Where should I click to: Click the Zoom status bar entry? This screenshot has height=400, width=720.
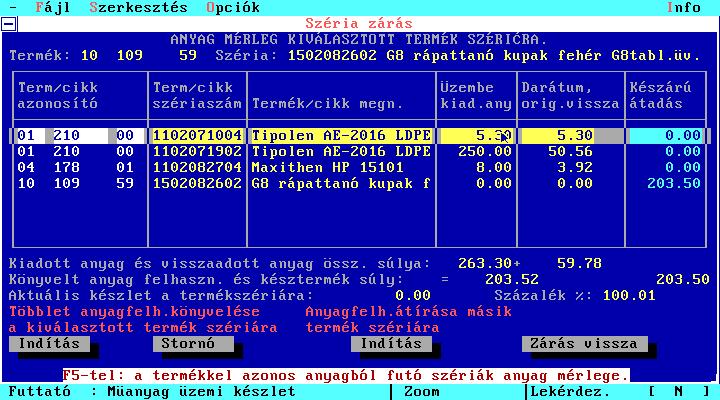(422, 392)
